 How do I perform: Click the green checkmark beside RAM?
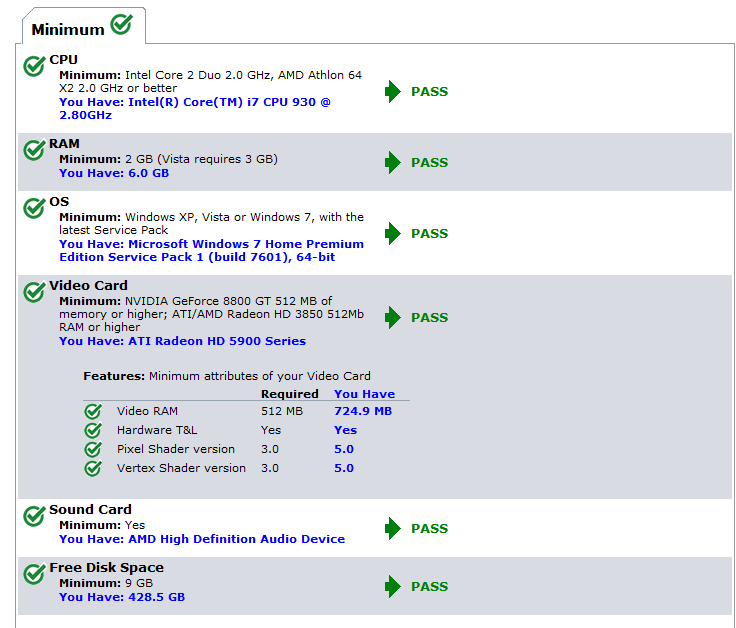pos(34,150)
